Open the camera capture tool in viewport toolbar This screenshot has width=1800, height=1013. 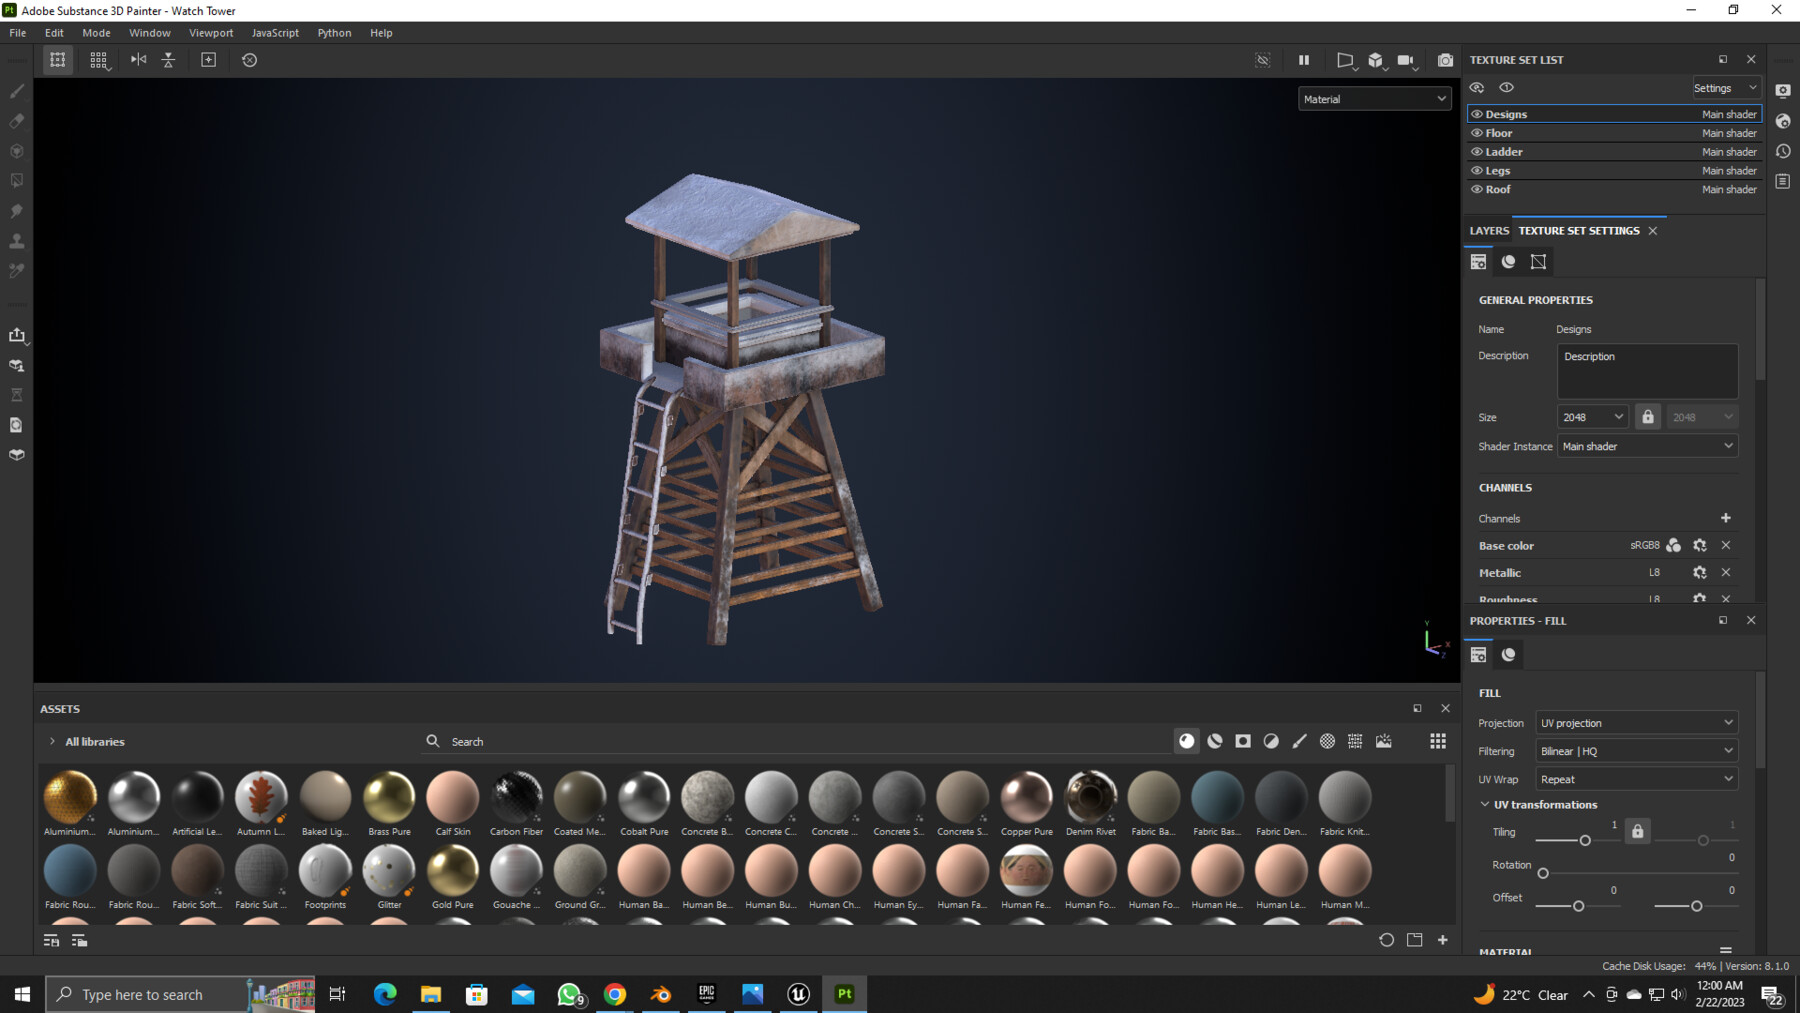[1445, 60]
